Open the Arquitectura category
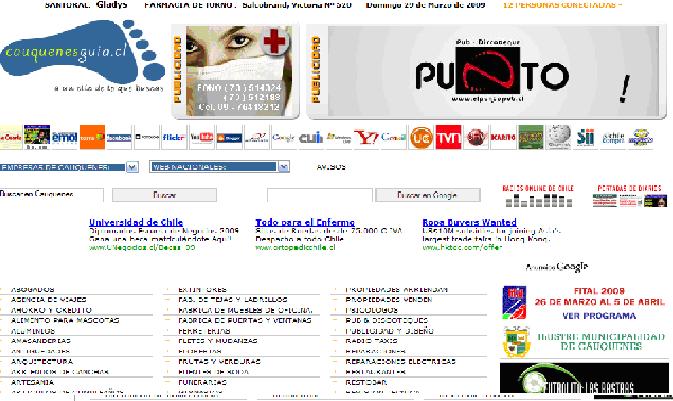The width and height of the screenshot is (673, 401). (x=42, y=362)
